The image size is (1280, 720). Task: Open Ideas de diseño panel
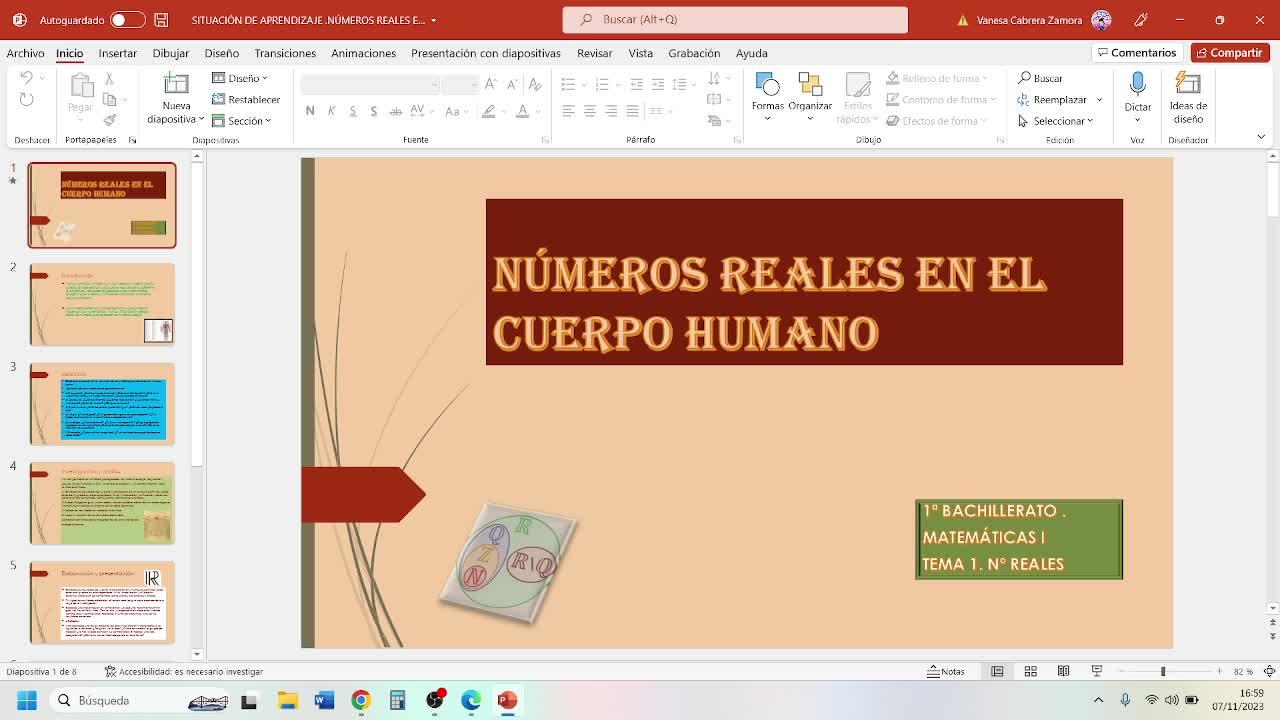(1188, 88)
